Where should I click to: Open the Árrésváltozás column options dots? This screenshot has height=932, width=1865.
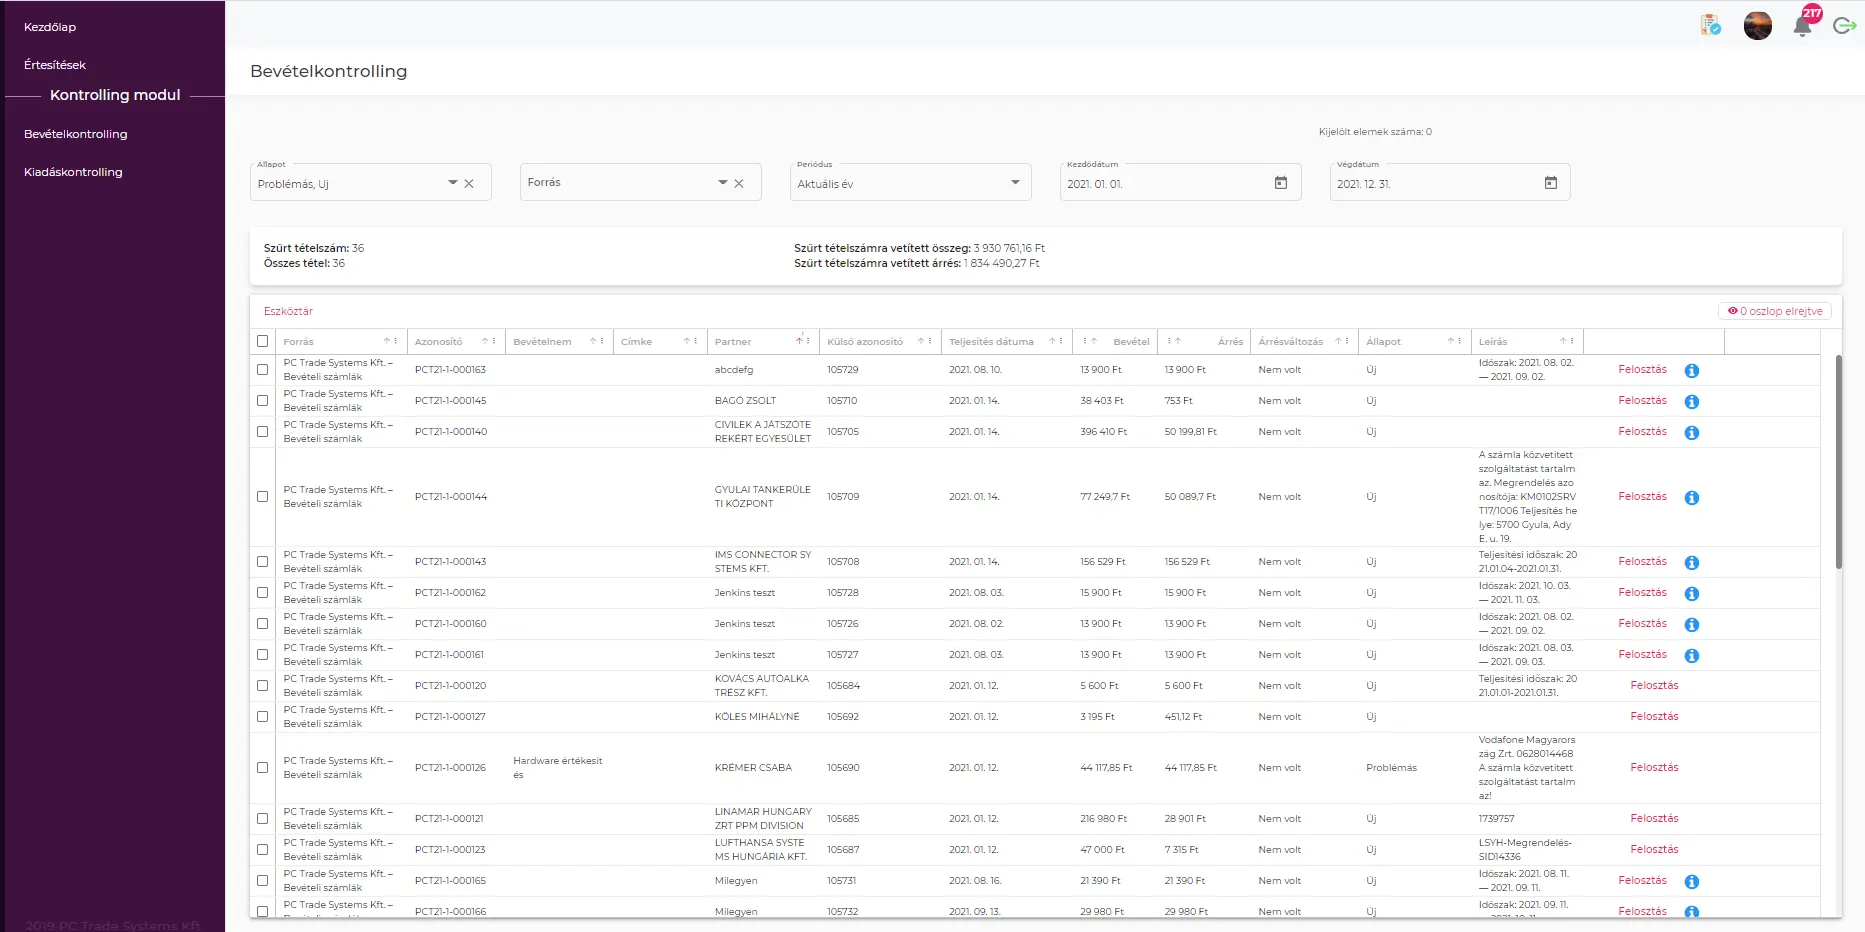pos(1347,341)
